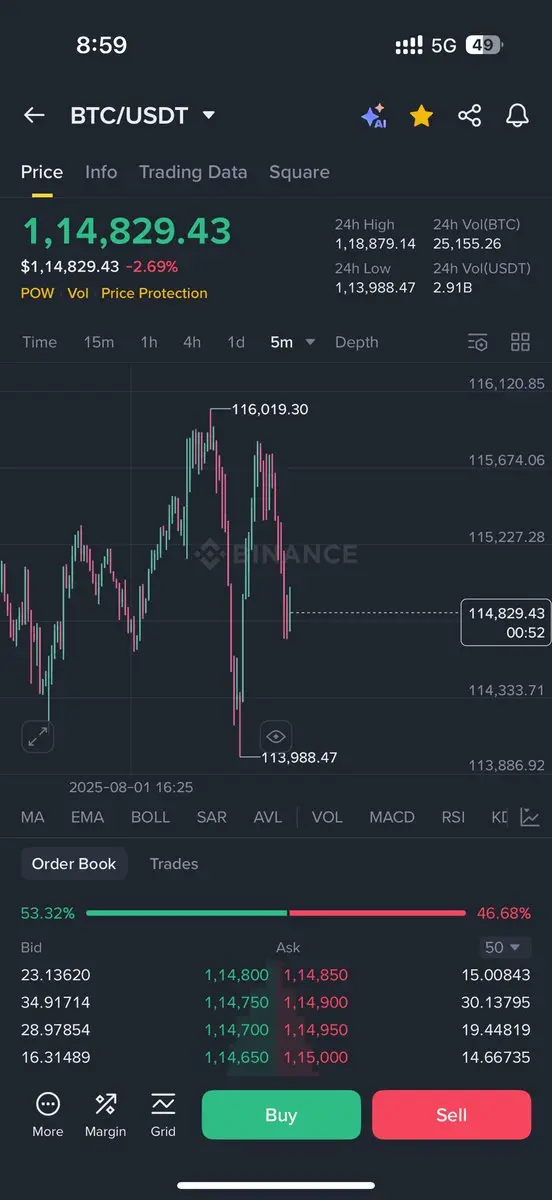The image size is (552, 1200).
Task: Open price alert bell icon
Action: click(517, 116)
